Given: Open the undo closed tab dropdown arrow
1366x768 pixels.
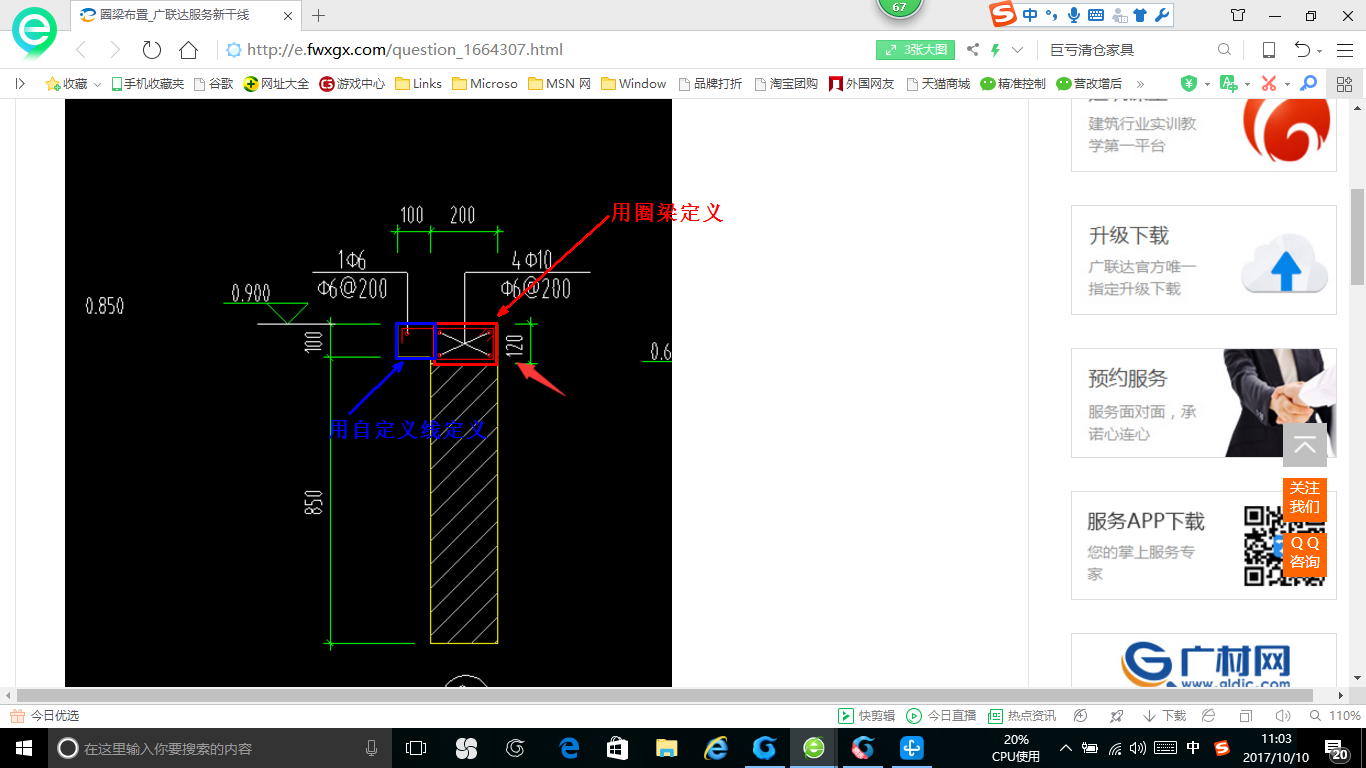Looking at the screenshot, I should tap(1320, 51).
